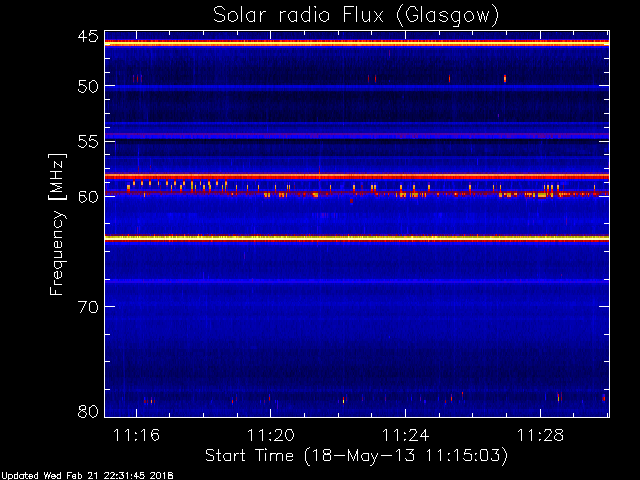Click the "Frequency [MHz]" axis label

point(57,224)
